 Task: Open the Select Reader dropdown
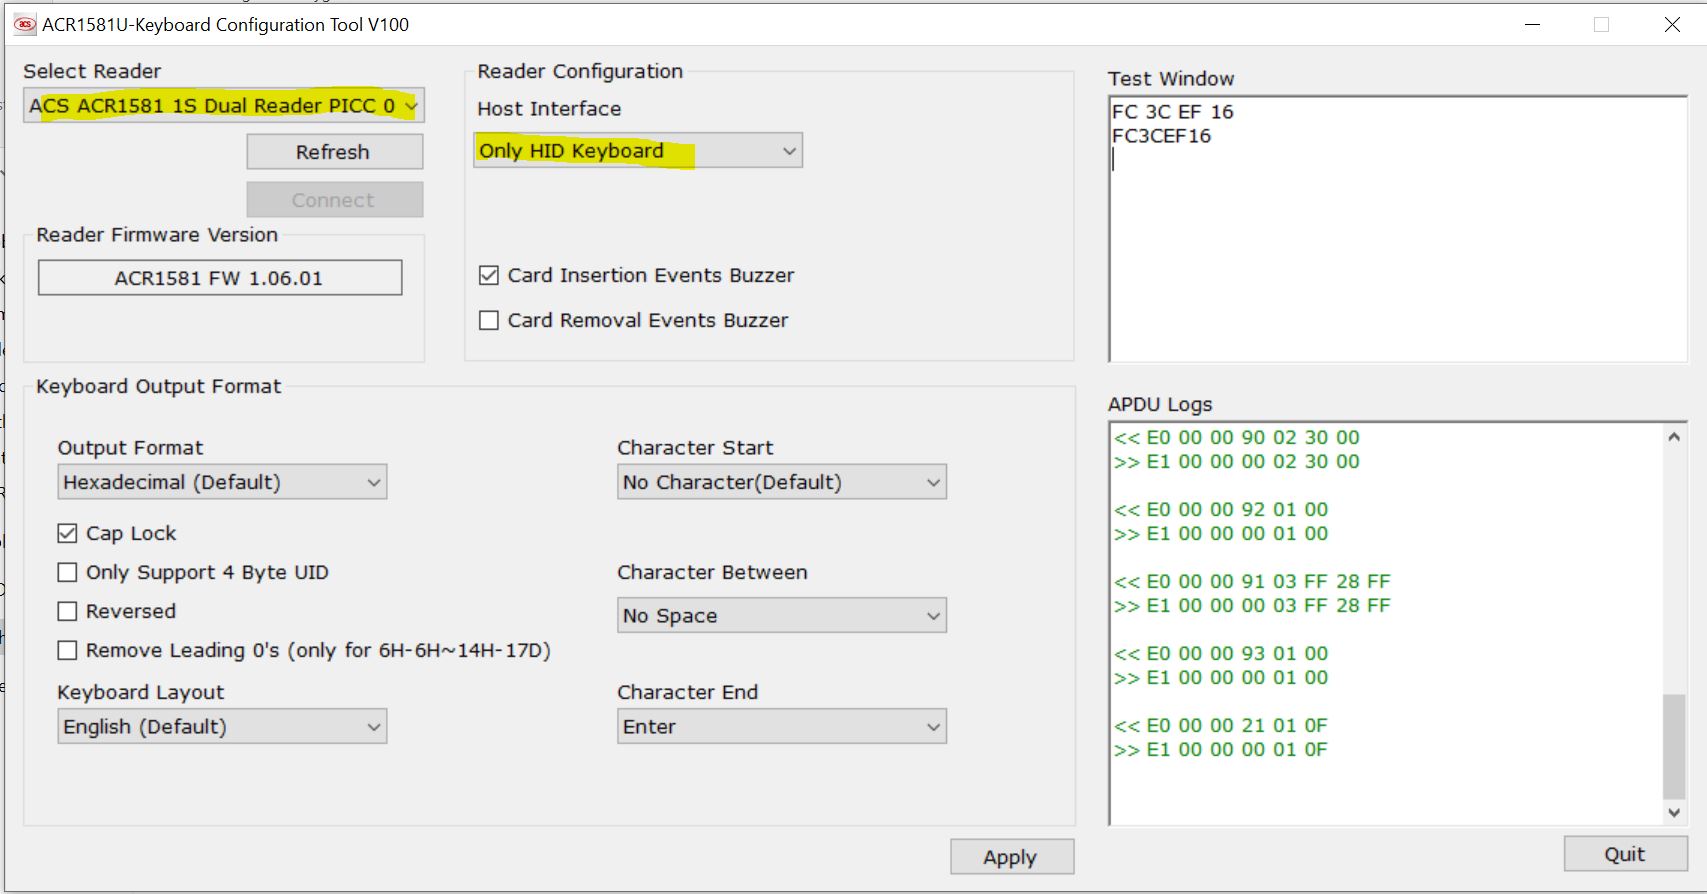(224, 105)
